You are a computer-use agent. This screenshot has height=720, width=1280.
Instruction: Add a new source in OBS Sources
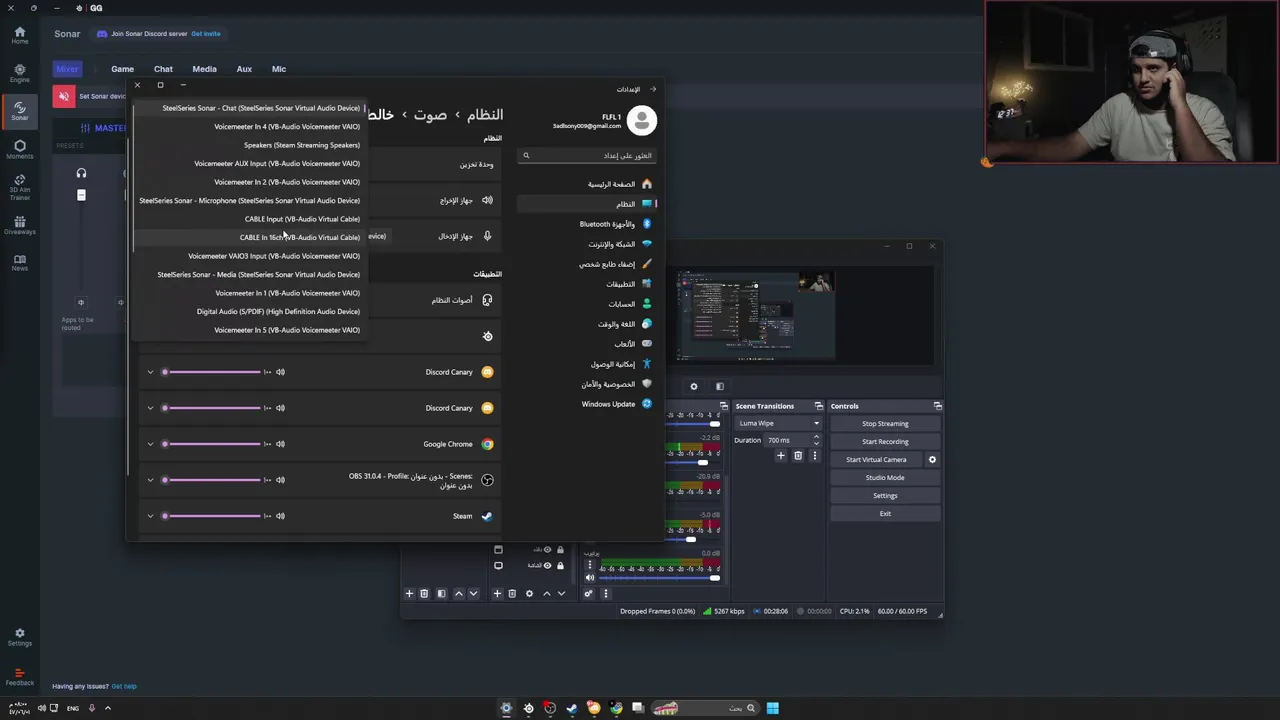[x=497, y=594]
